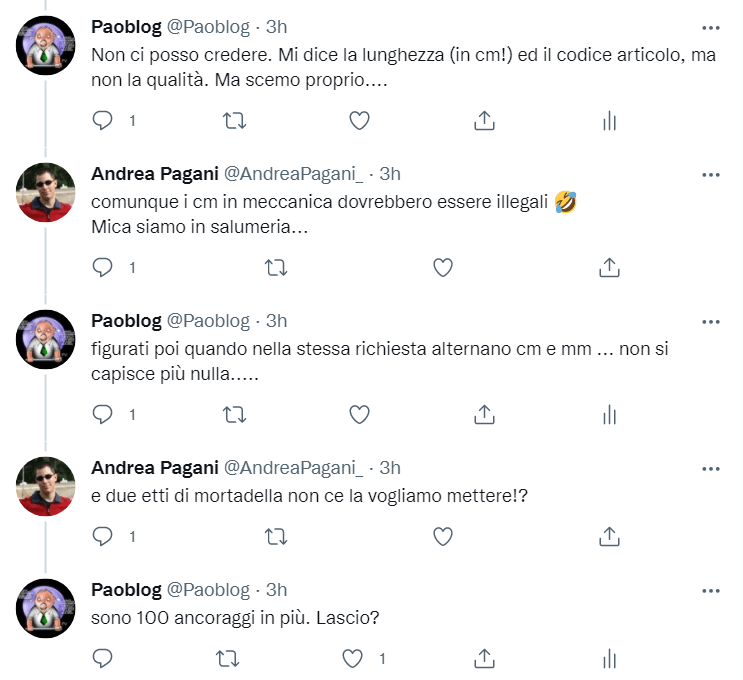
Task: Open the 3h timestamp on the 'figurati poi' tweet
Action: point(276,321)
